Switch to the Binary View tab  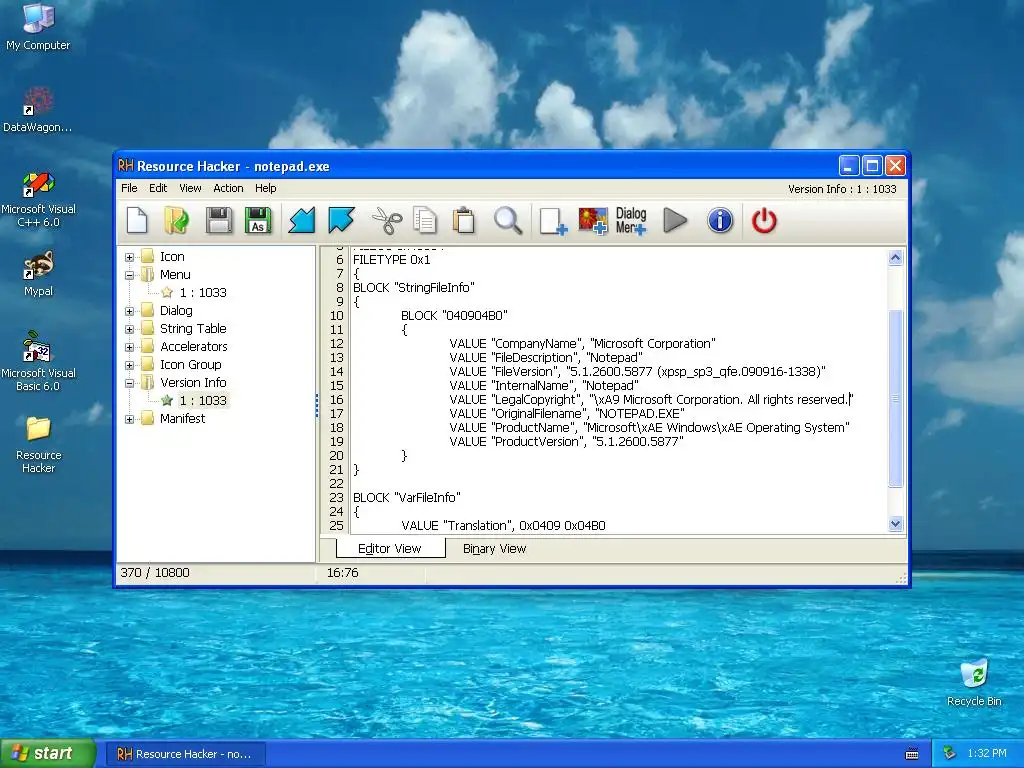(494, 549)
